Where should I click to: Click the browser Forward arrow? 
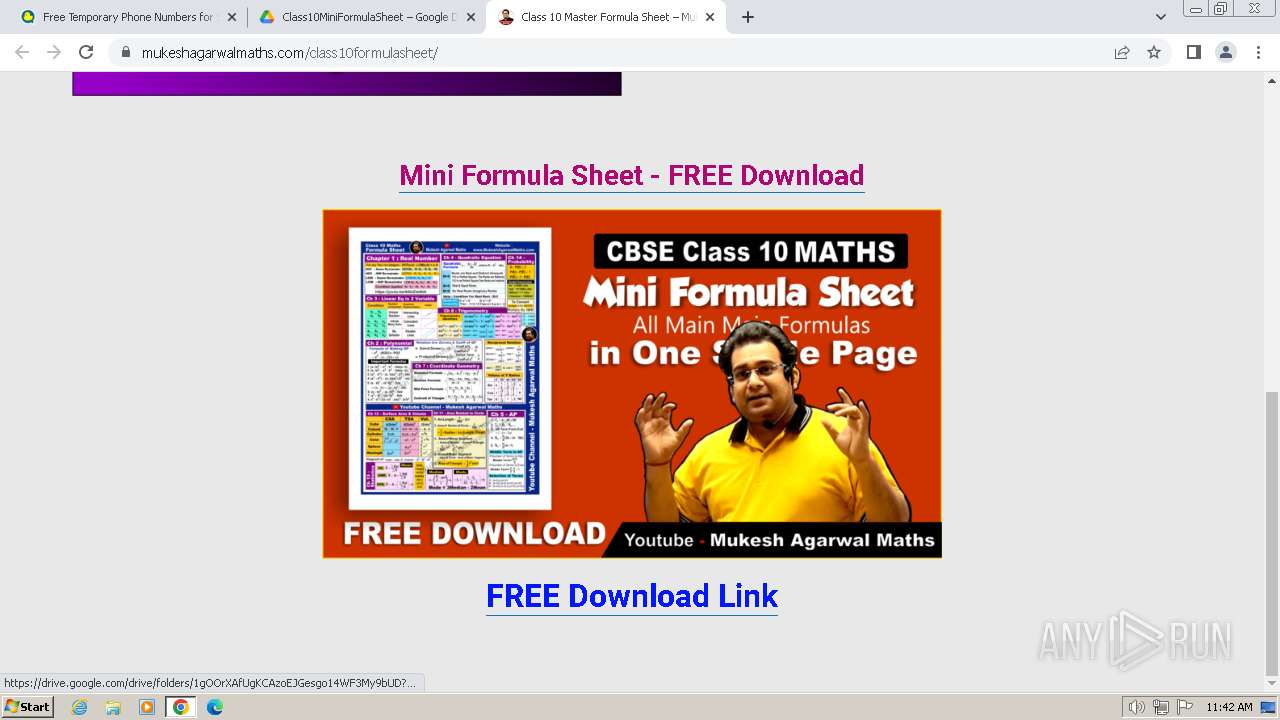coord(54,52)
